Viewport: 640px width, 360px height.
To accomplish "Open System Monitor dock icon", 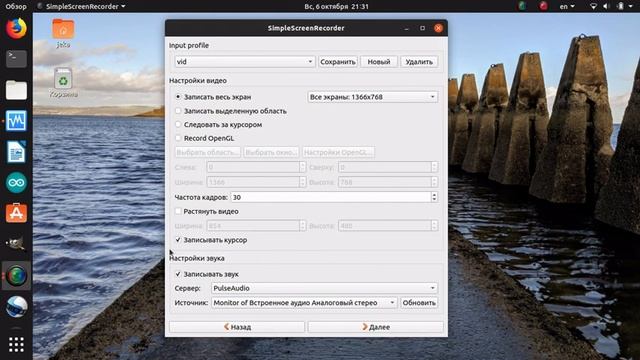I will [x=16, y=121].
